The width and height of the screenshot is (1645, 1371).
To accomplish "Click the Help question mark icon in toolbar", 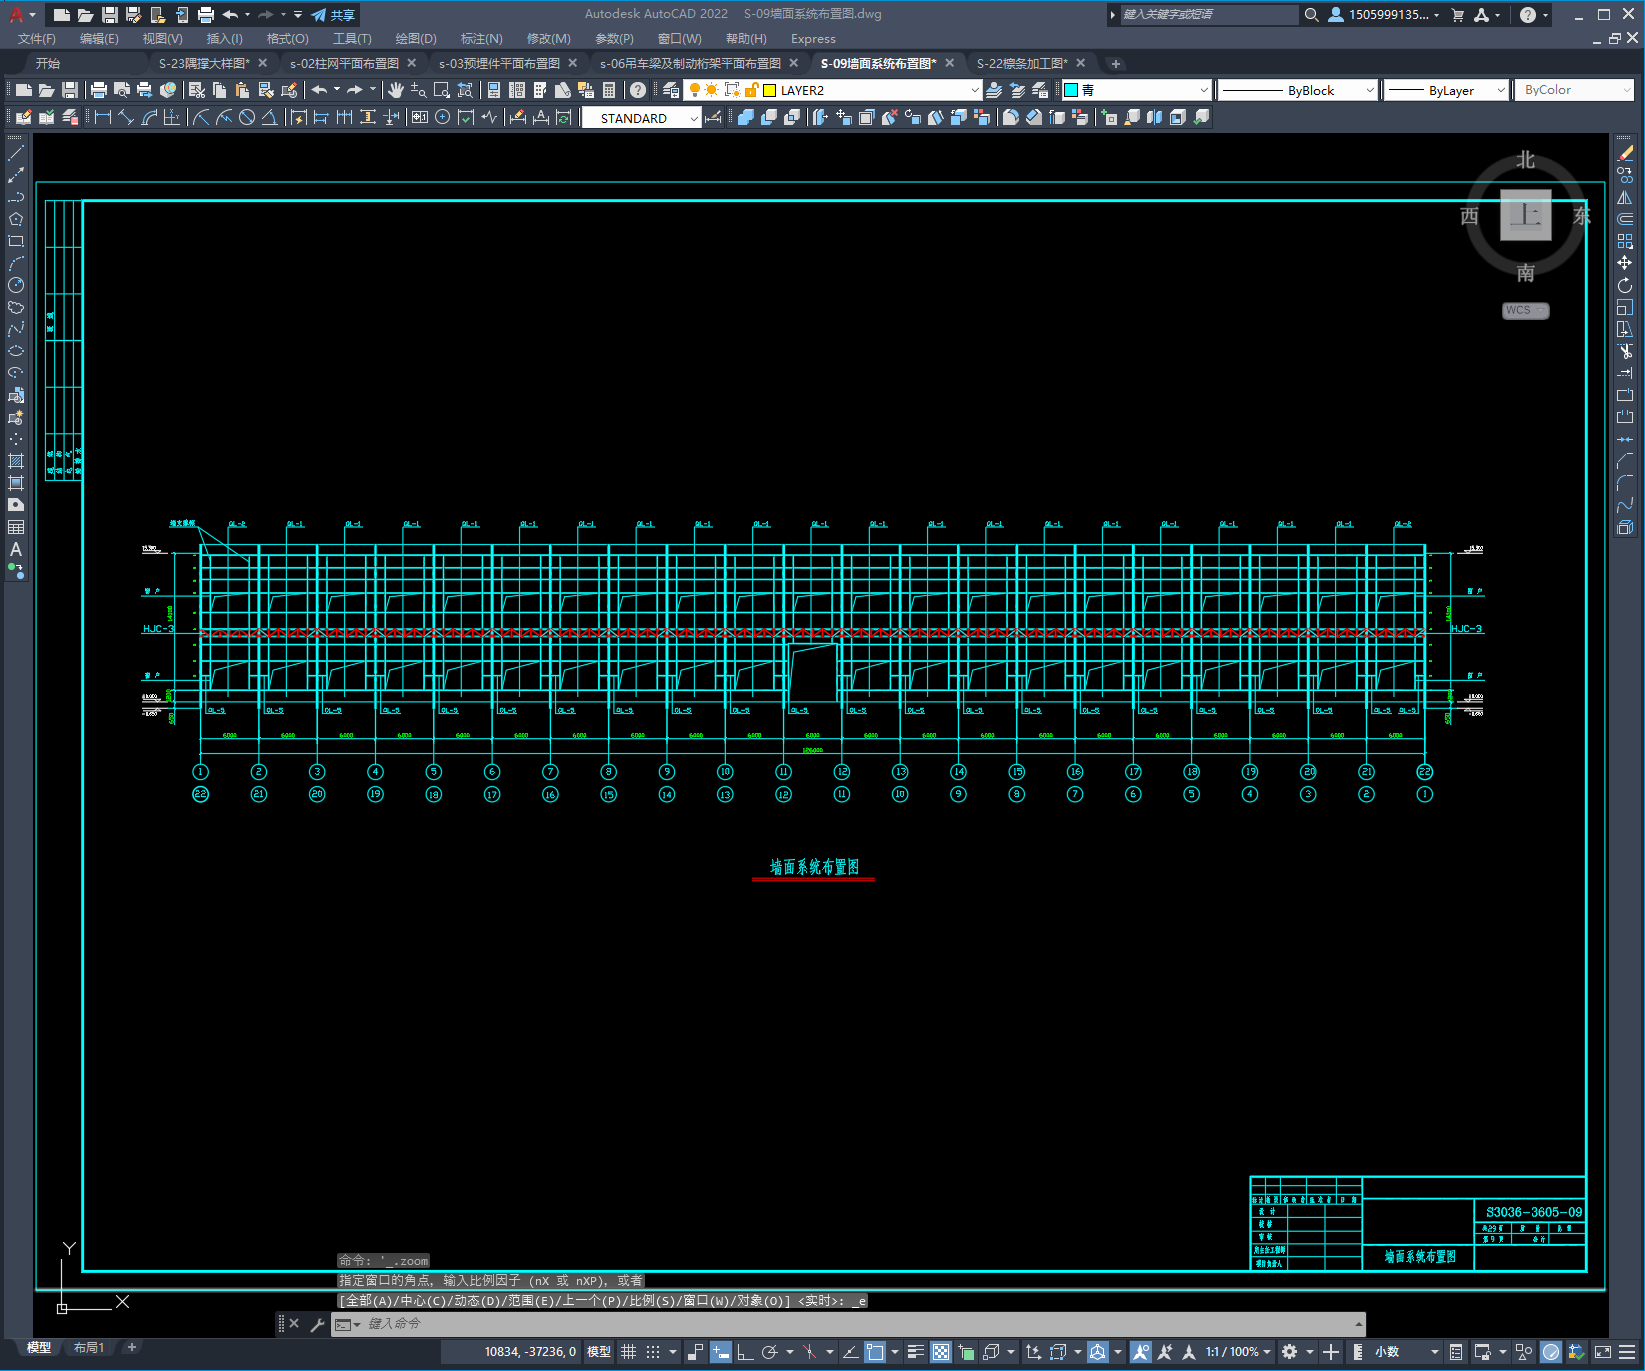I will pos(638,90).
